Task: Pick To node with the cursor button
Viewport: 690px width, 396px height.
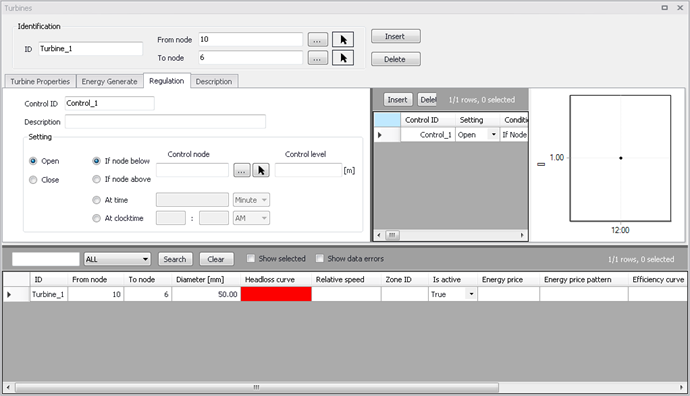Action: click(343, 58)
